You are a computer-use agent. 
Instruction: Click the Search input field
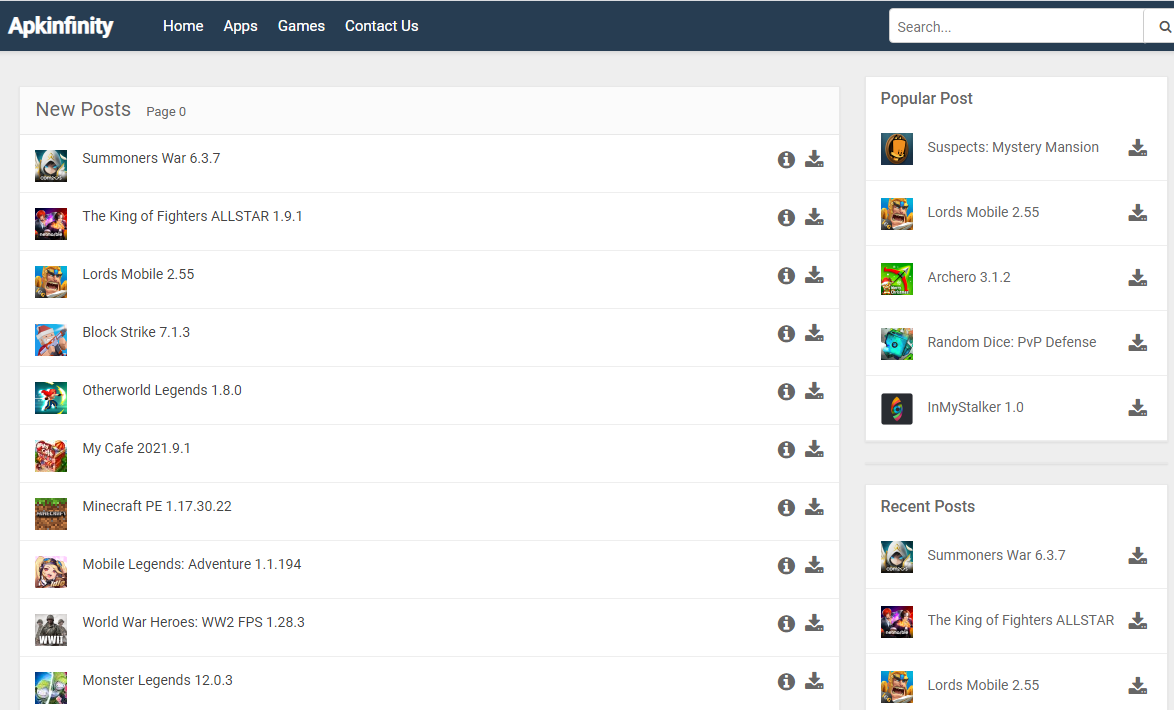[x=1015, y=27]
